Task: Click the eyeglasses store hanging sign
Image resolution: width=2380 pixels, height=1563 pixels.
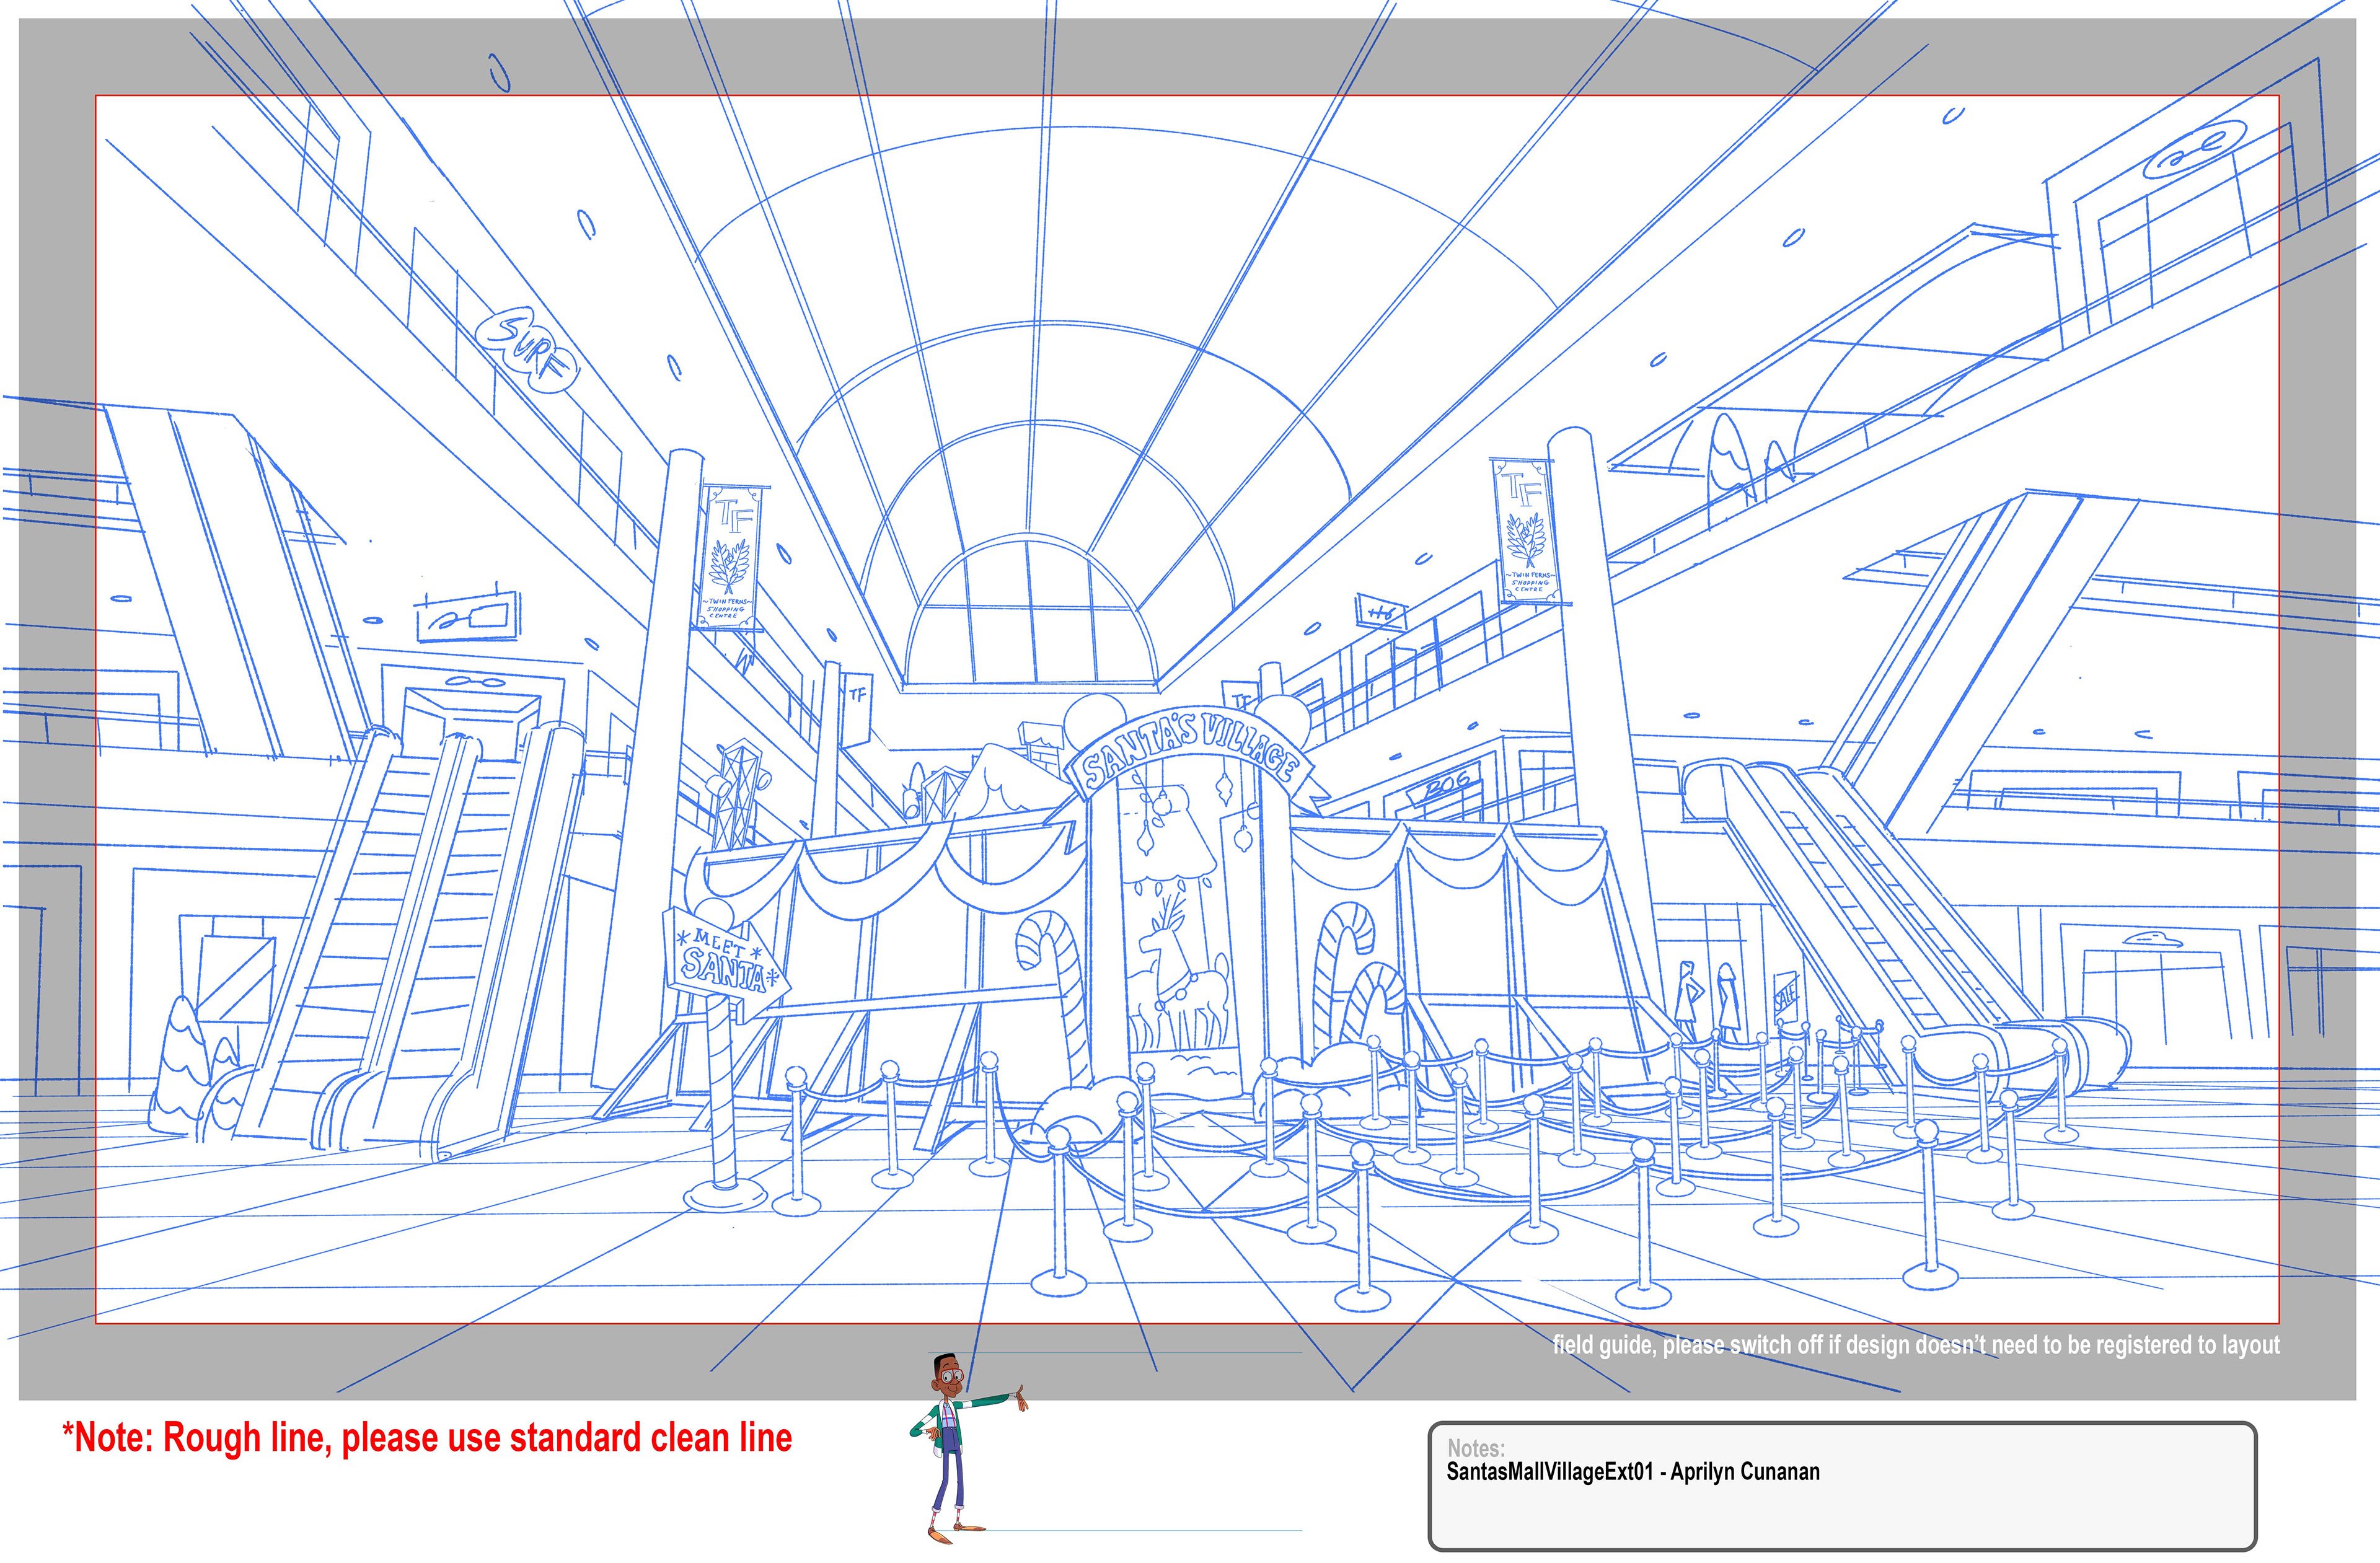Action: click(468, 616)
